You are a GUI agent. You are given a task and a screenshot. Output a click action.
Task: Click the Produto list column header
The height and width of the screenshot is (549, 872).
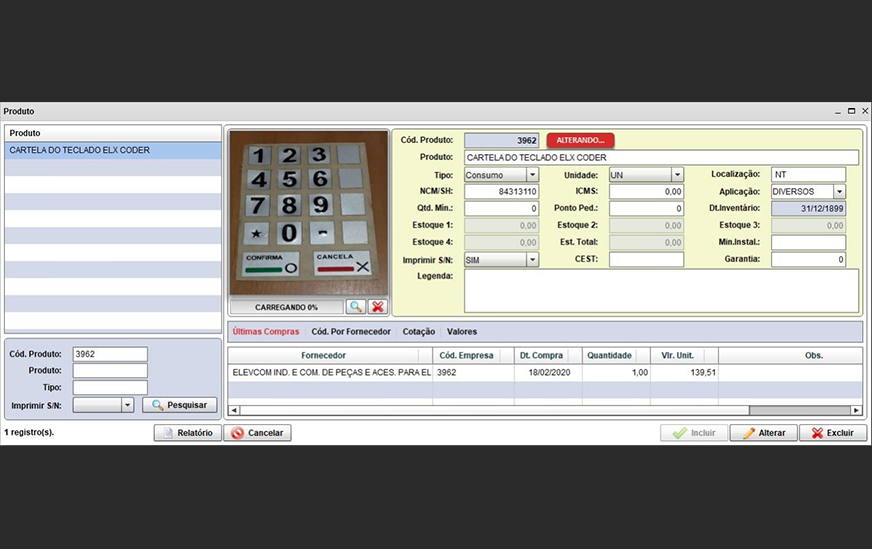point(113,133)
